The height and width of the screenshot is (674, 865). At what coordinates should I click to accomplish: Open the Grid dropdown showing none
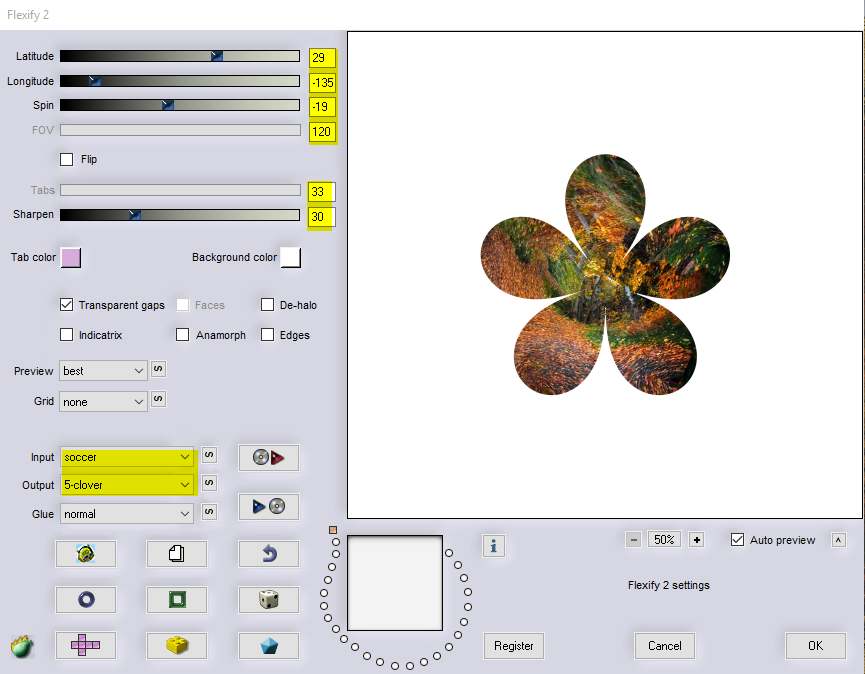pyautogui.click(x=103, y=402)
